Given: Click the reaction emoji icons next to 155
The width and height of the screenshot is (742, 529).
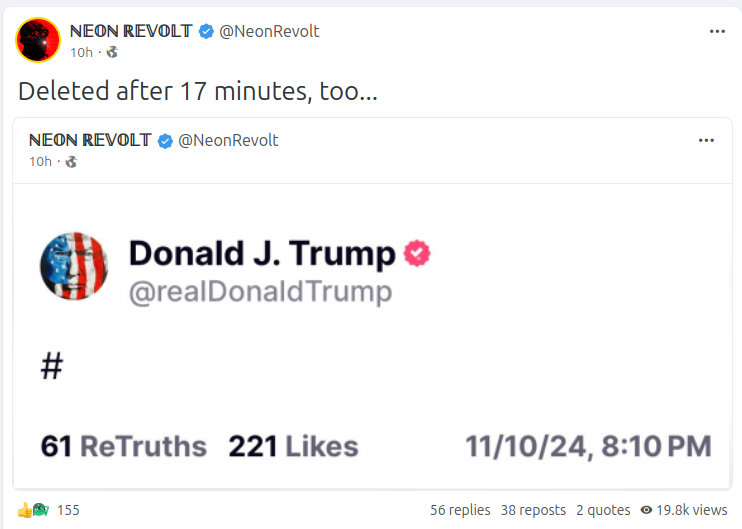Looking at the screenshot, I should point(33,510).
